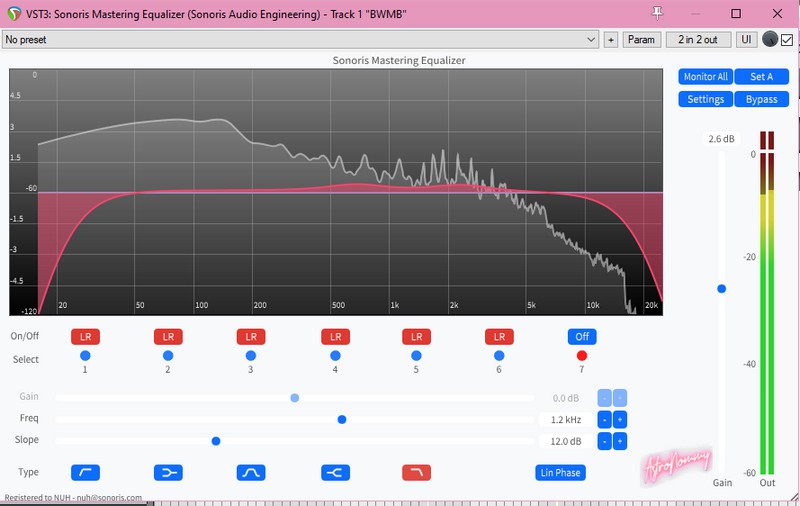
Task: Open the Settings panel
Action: coord(706,99)
